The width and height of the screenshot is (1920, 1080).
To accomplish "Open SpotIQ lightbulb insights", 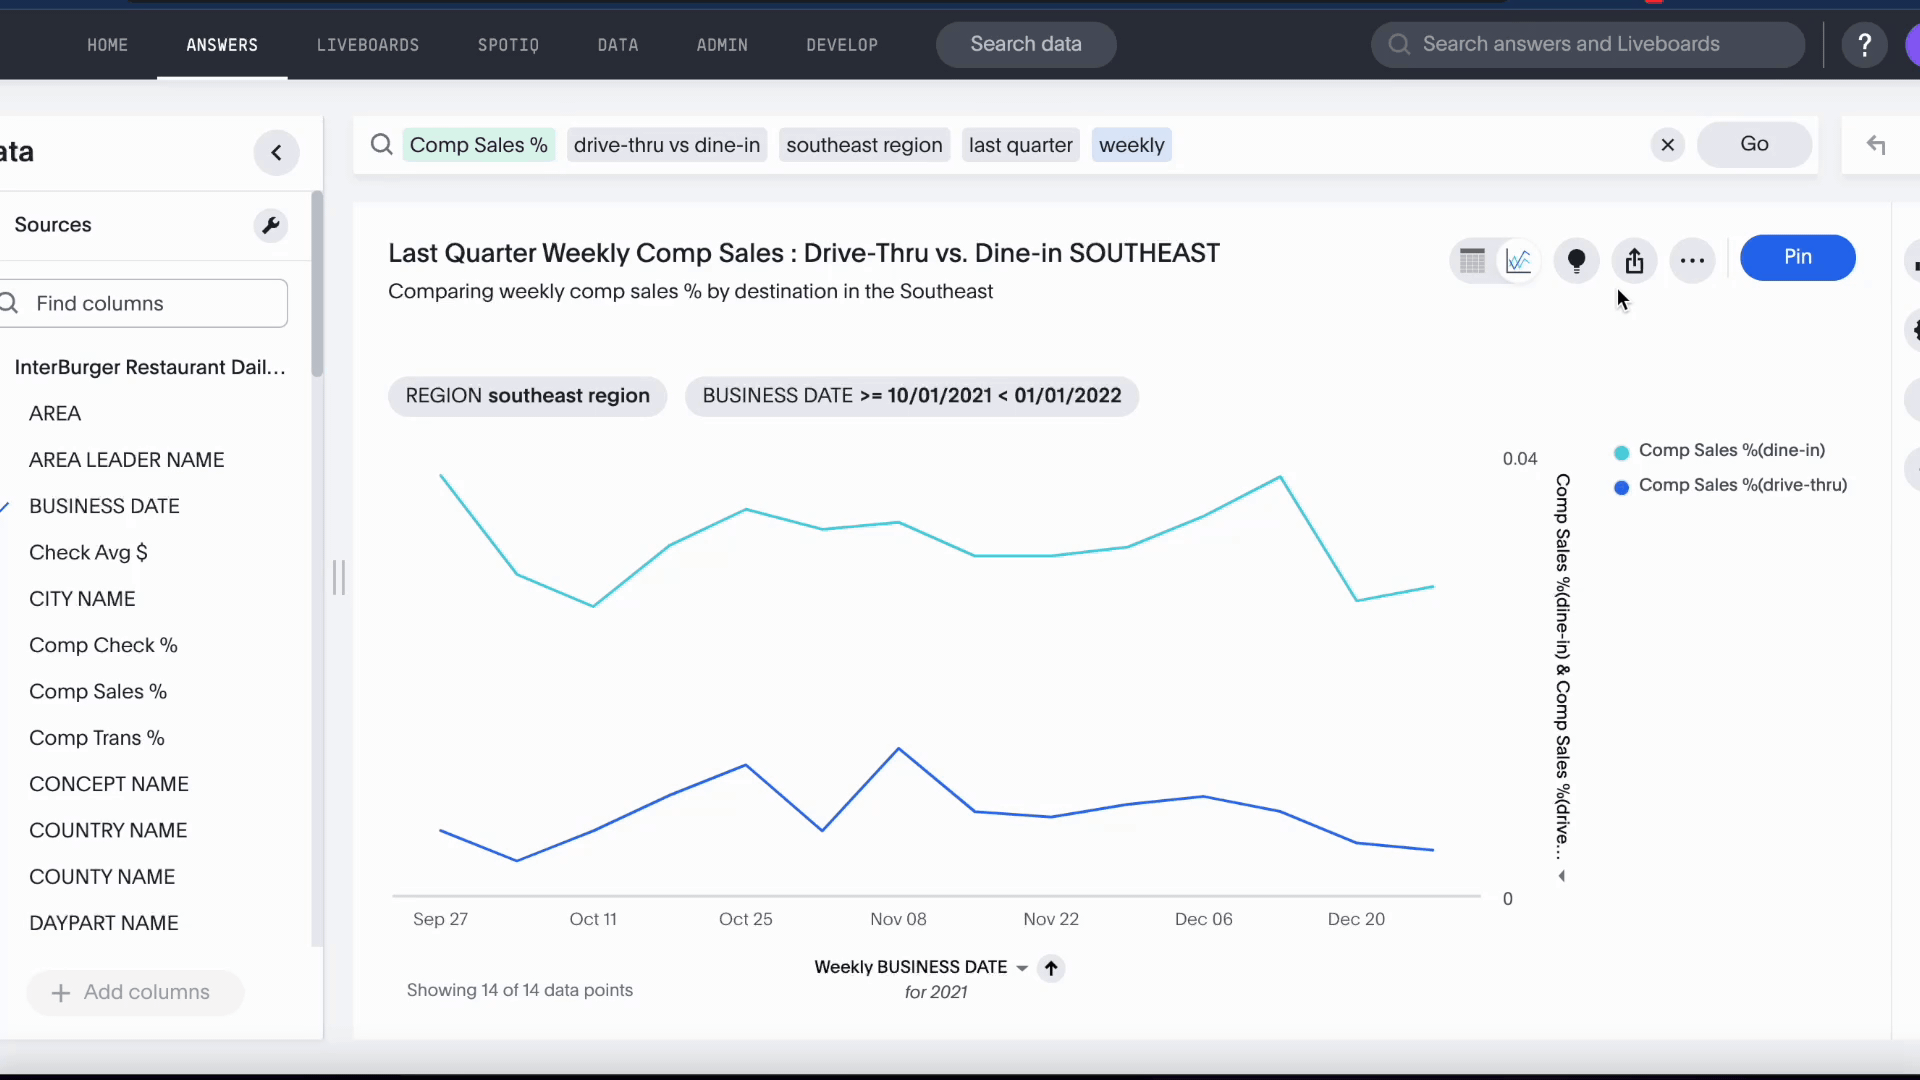I will [1576, 261].
